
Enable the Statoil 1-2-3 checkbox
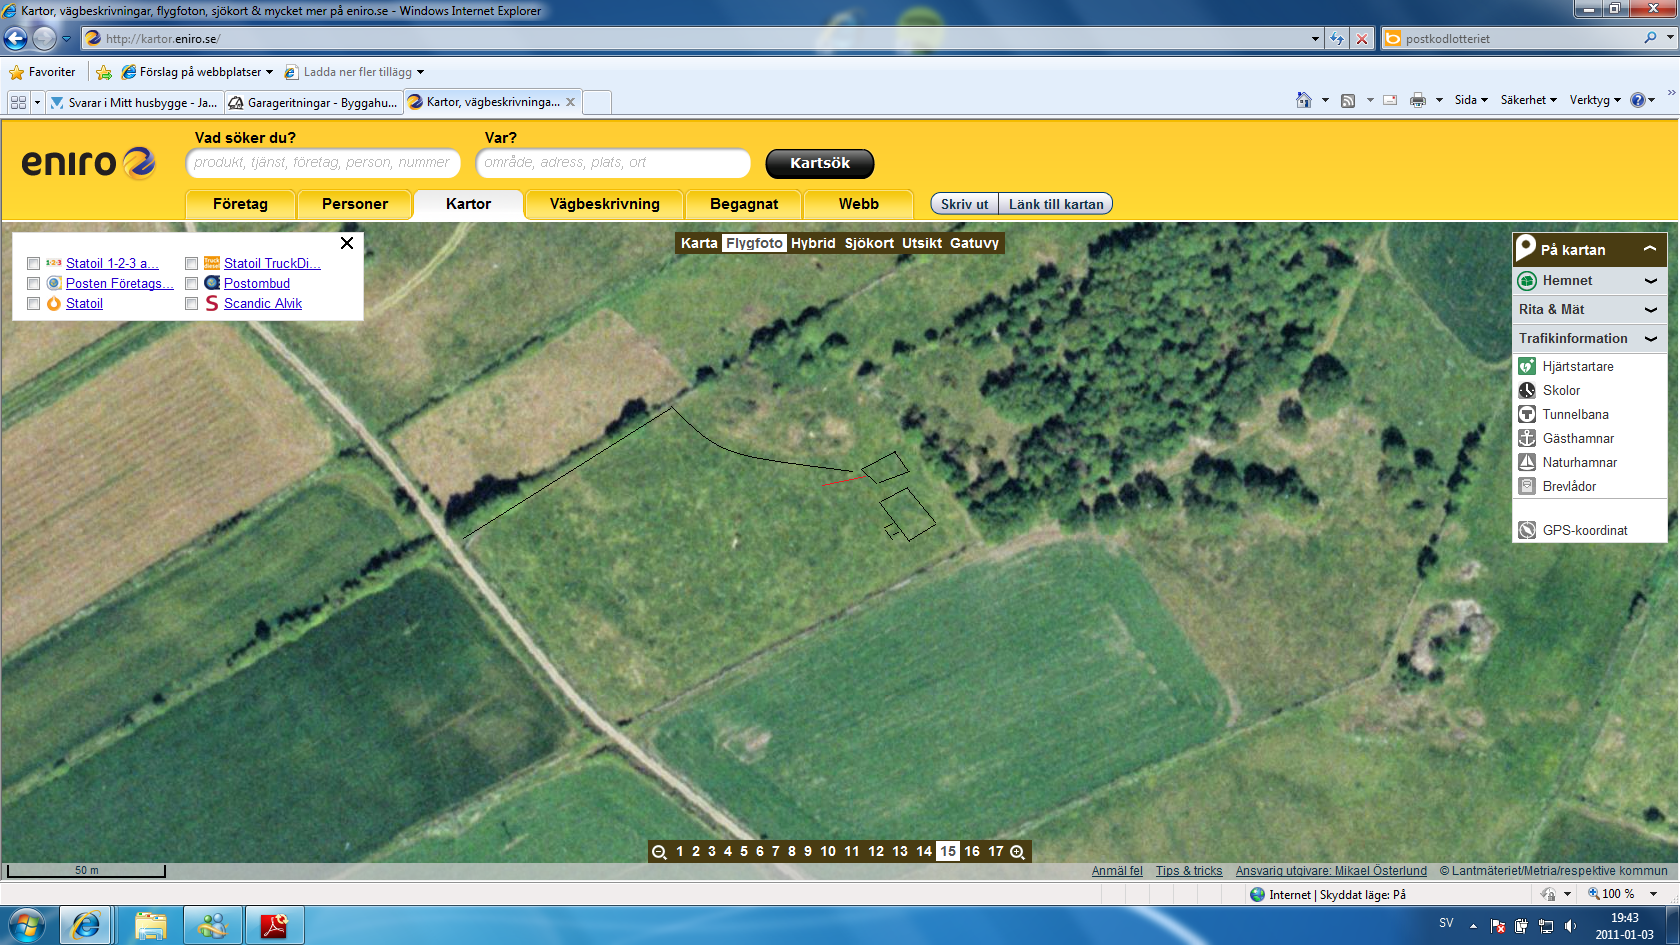34,264
